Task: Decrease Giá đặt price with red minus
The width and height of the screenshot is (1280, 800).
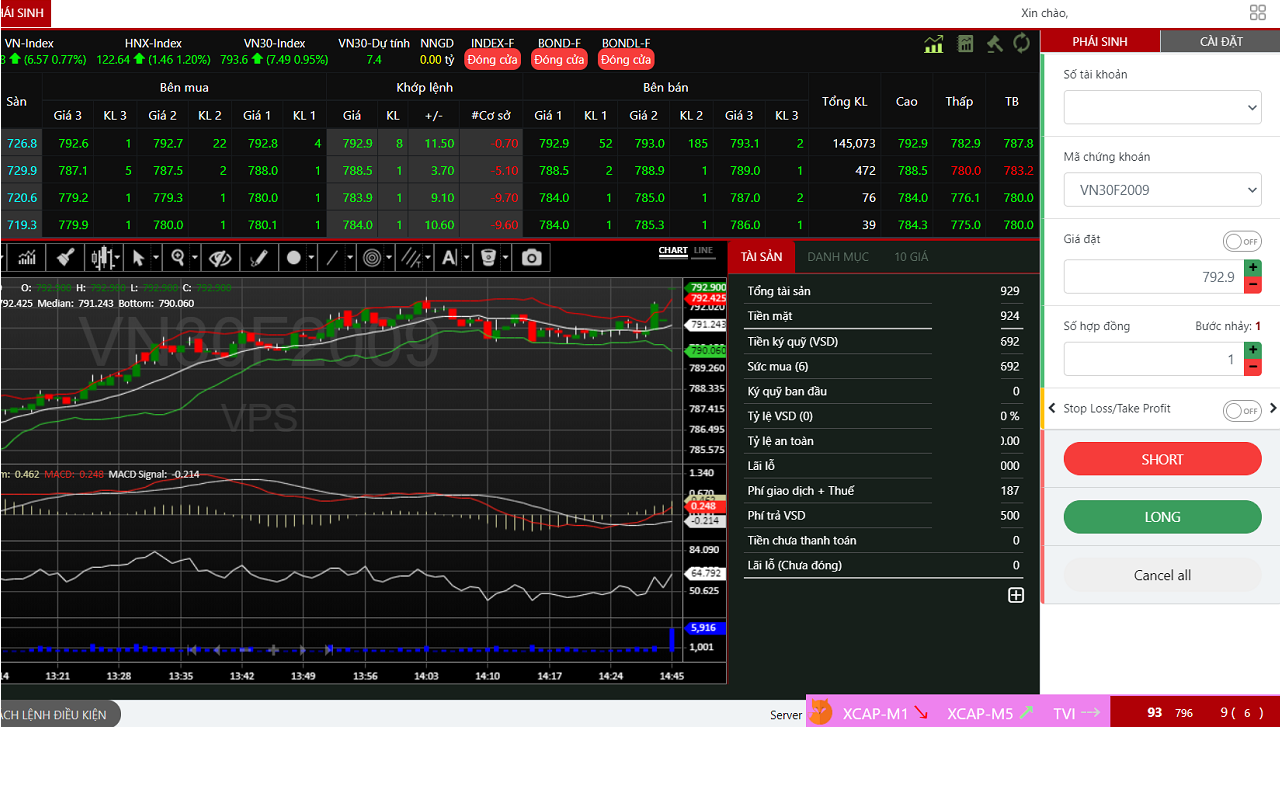Action: tap(1252, 285)
